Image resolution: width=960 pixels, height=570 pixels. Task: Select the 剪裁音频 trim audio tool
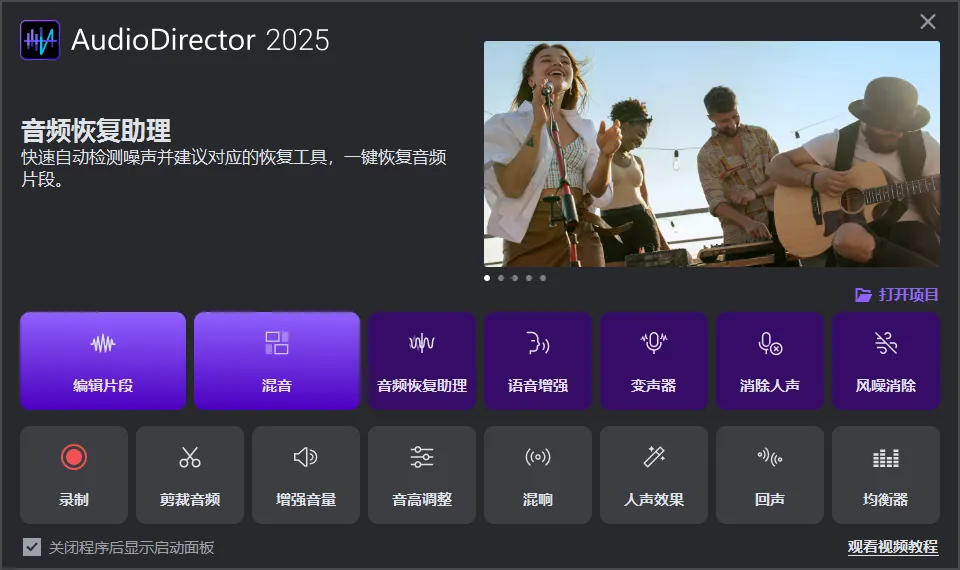click(190, 475)
